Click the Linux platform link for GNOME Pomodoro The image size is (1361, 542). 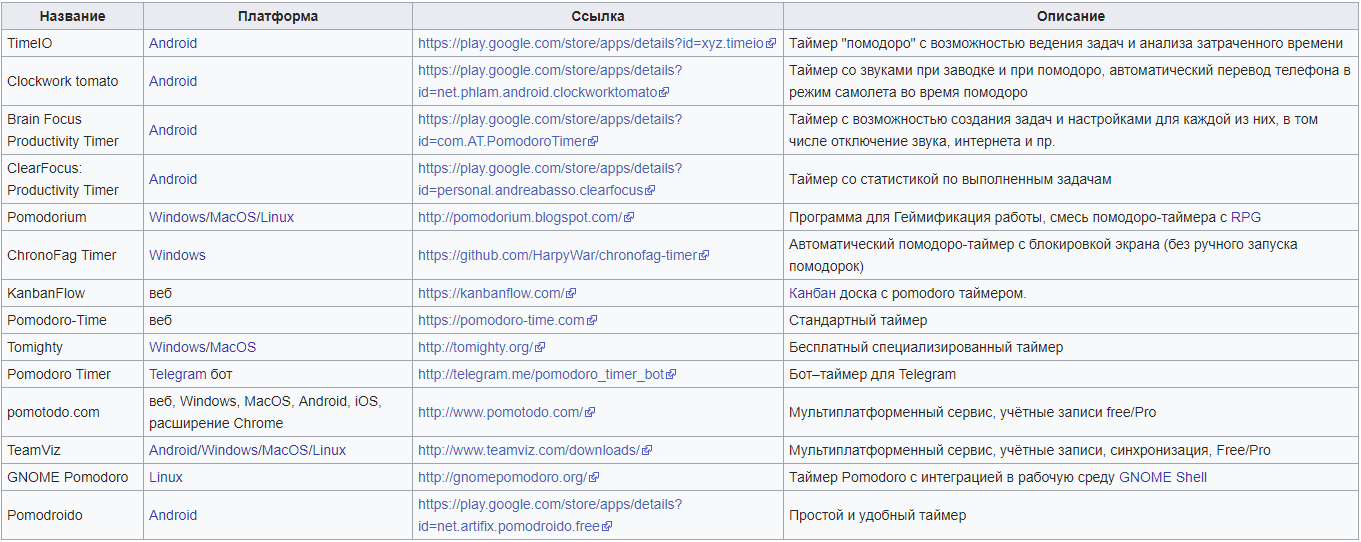(166, 478)
